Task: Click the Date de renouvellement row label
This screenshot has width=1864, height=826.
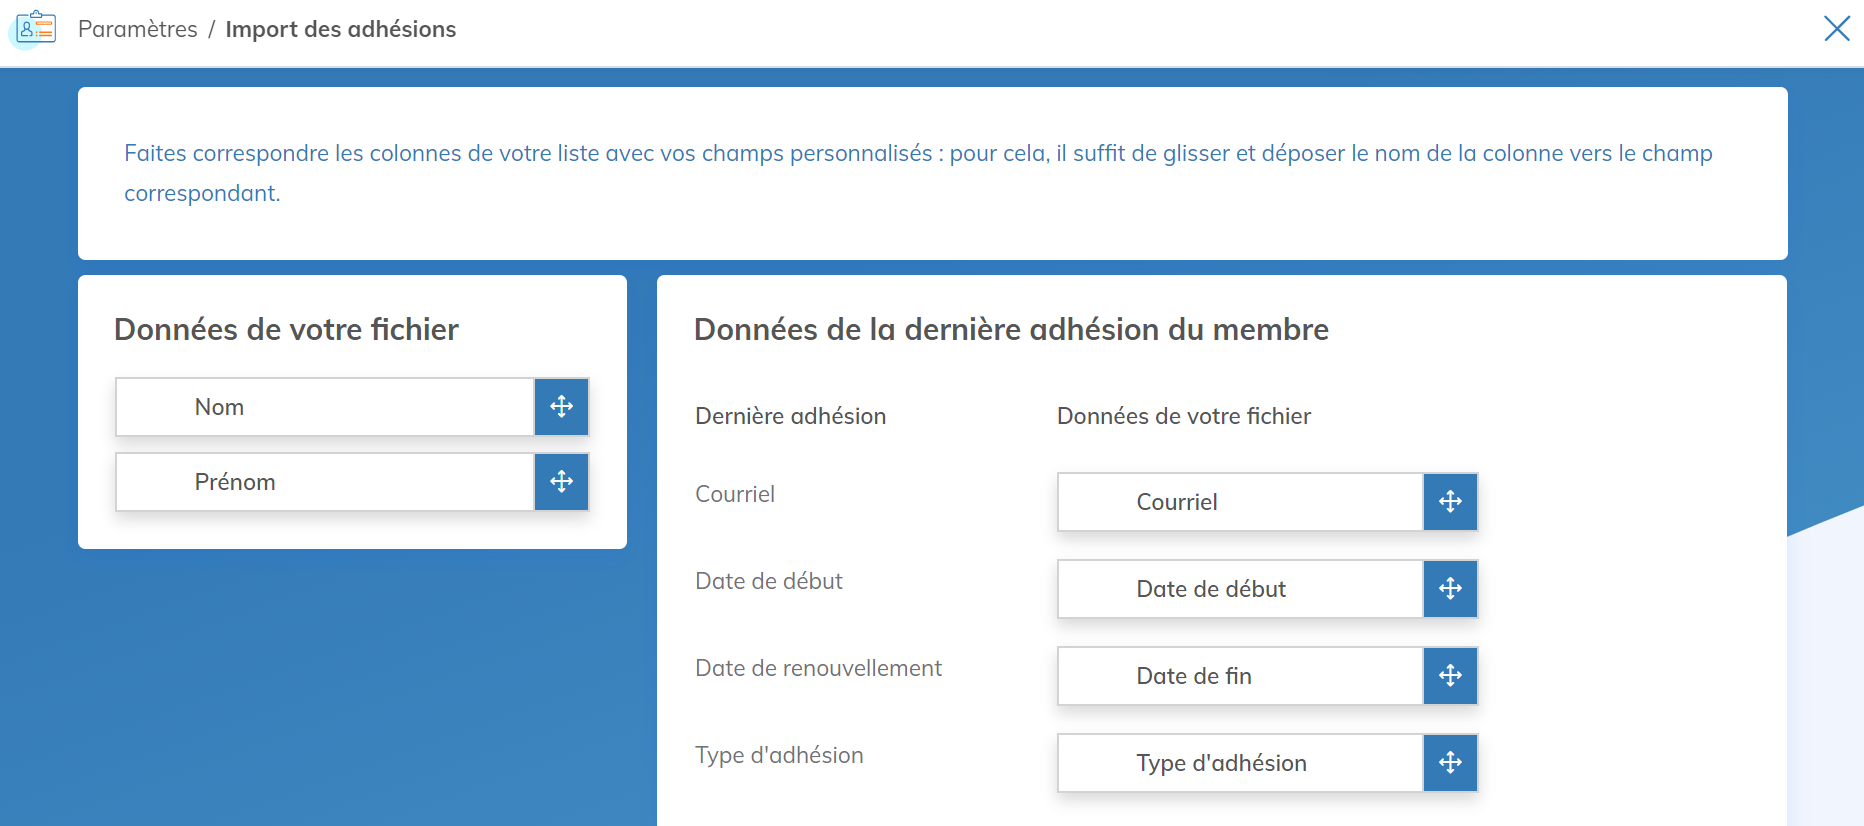Action: point(818,668)
